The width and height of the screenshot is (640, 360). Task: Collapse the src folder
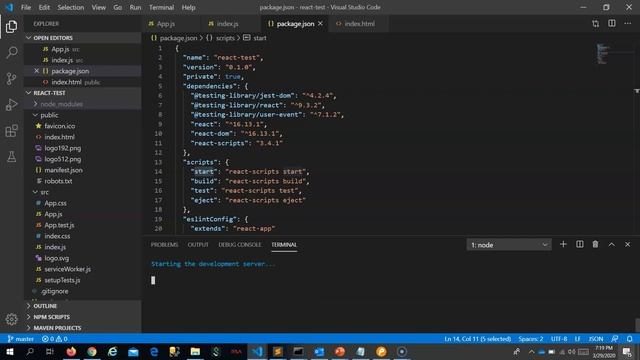pyautogui.click(x=83, y=192)
